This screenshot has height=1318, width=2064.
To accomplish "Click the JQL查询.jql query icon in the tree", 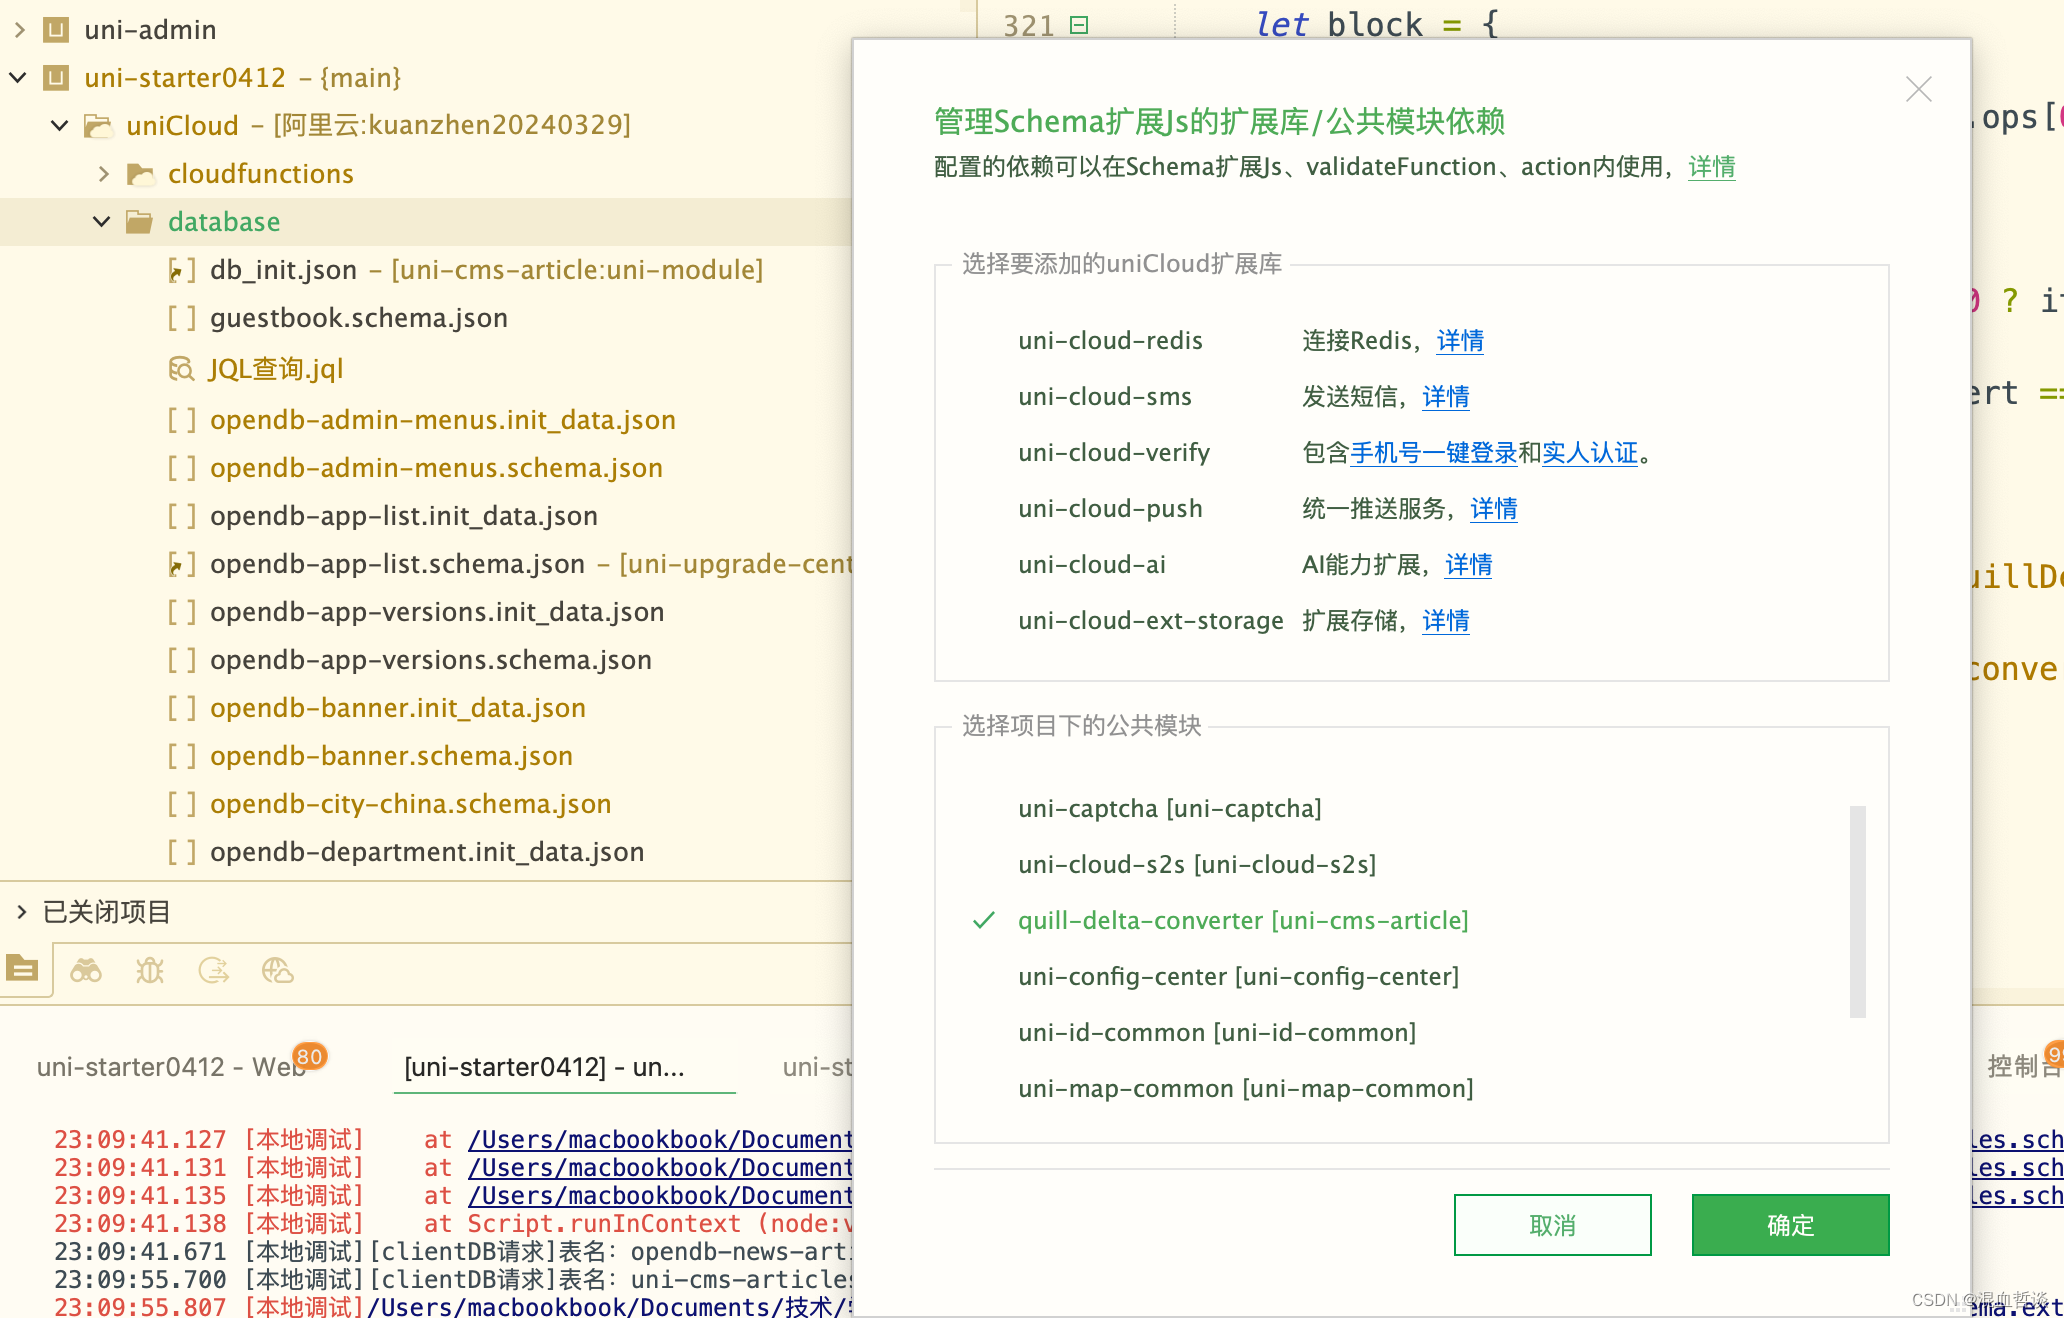I will click(182, 368).
